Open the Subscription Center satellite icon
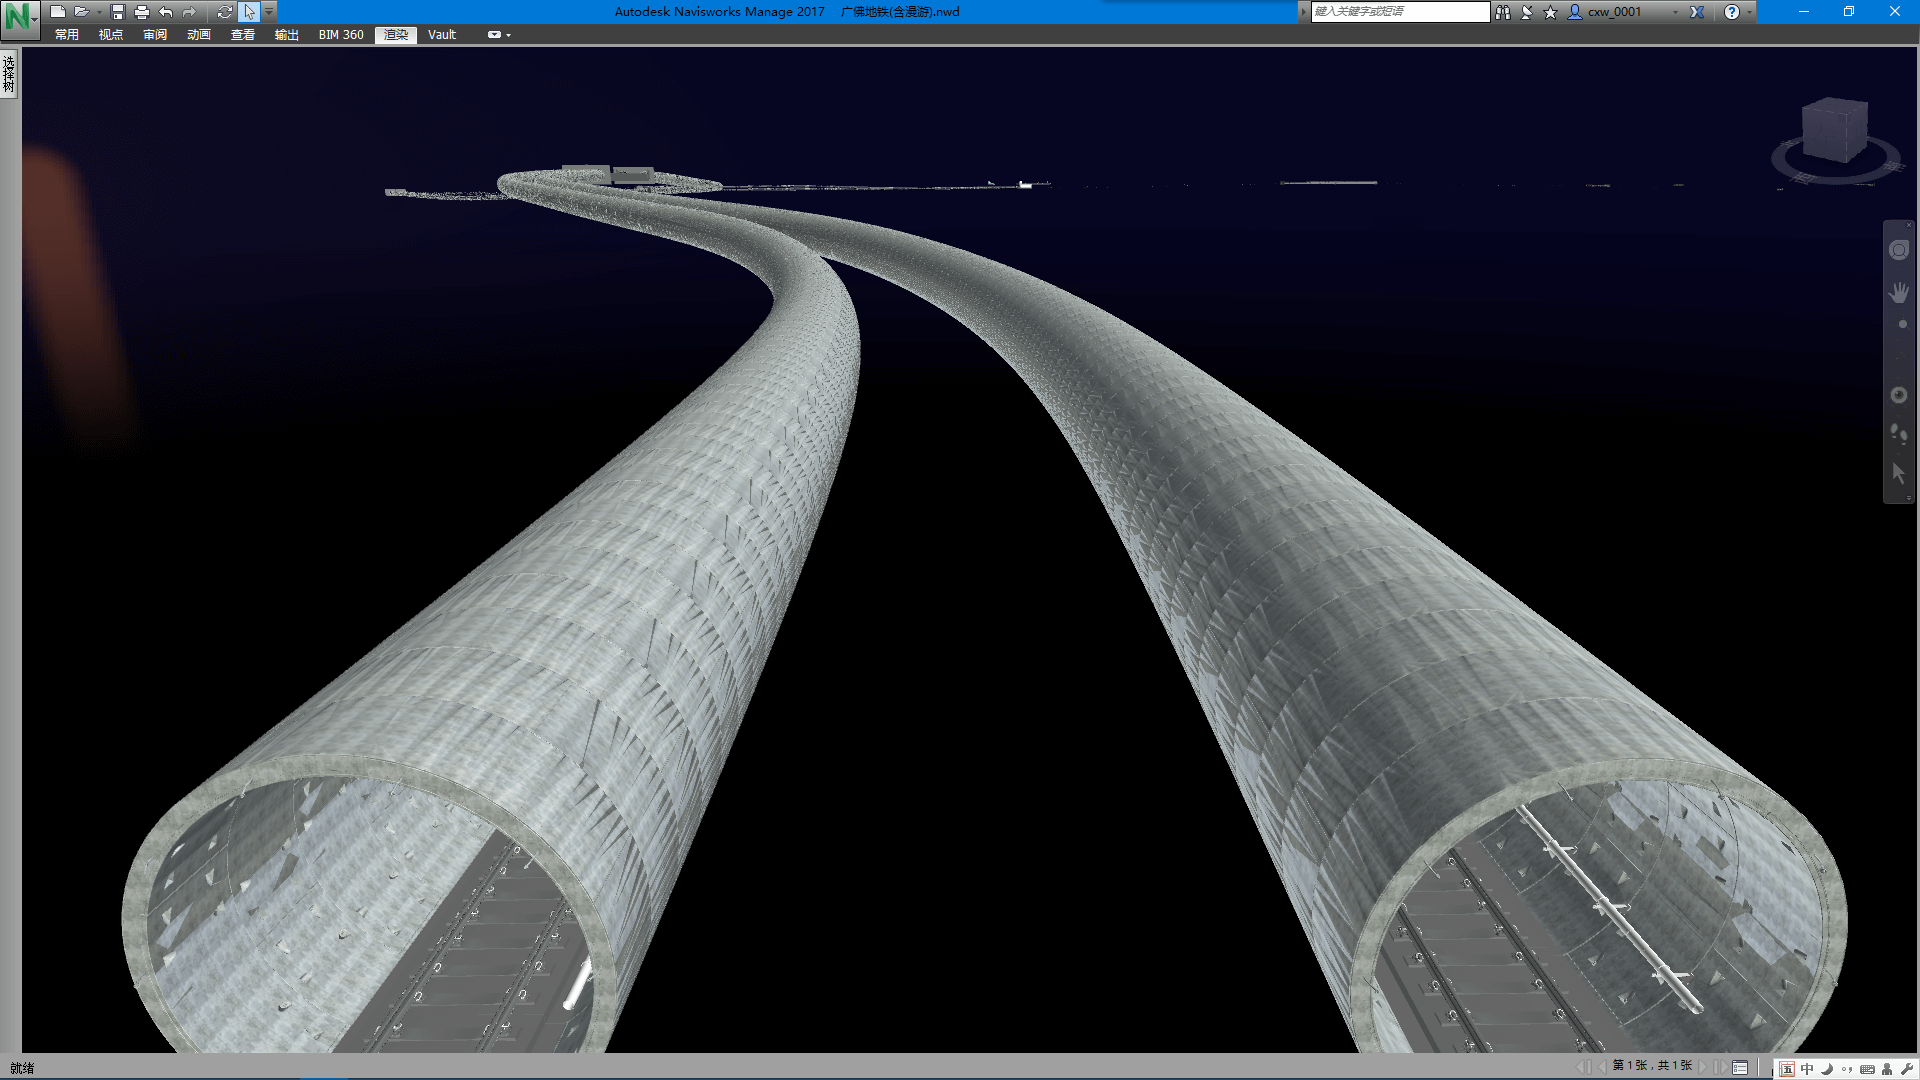The image size is (1920, 1080). pos(1527,12)
